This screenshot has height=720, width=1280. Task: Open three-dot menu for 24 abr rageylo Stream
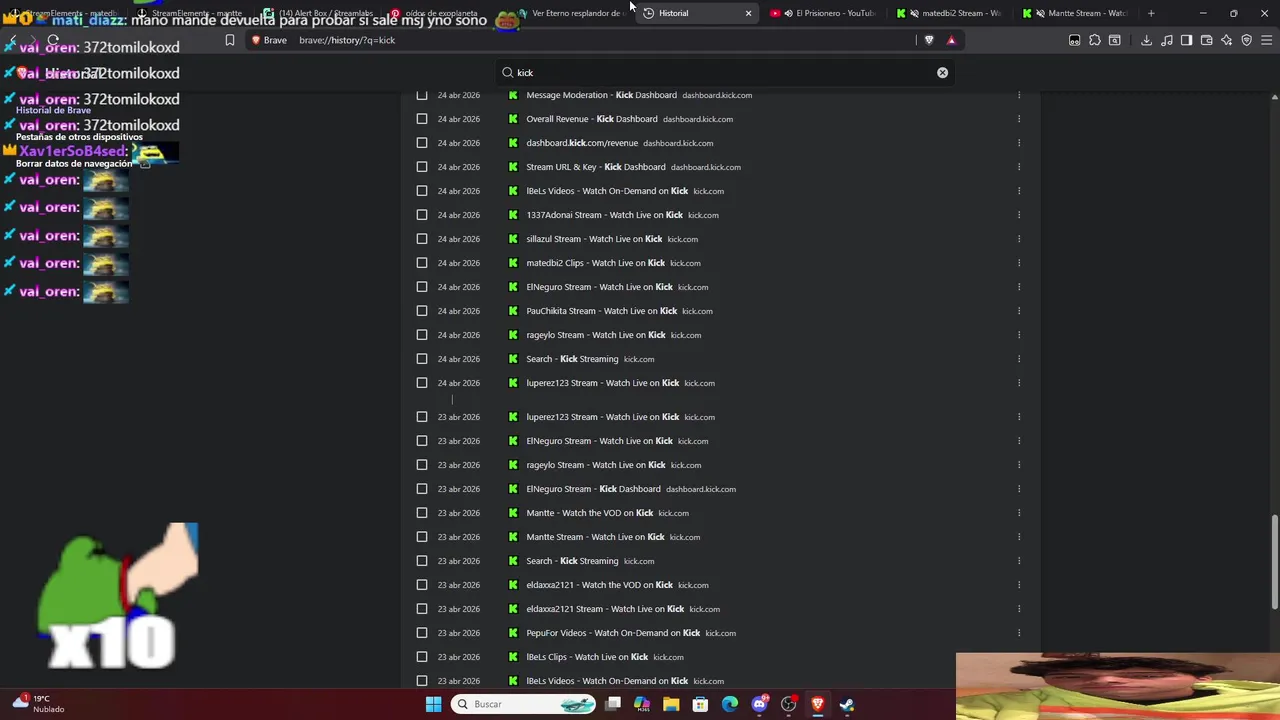pos(1018,335)
